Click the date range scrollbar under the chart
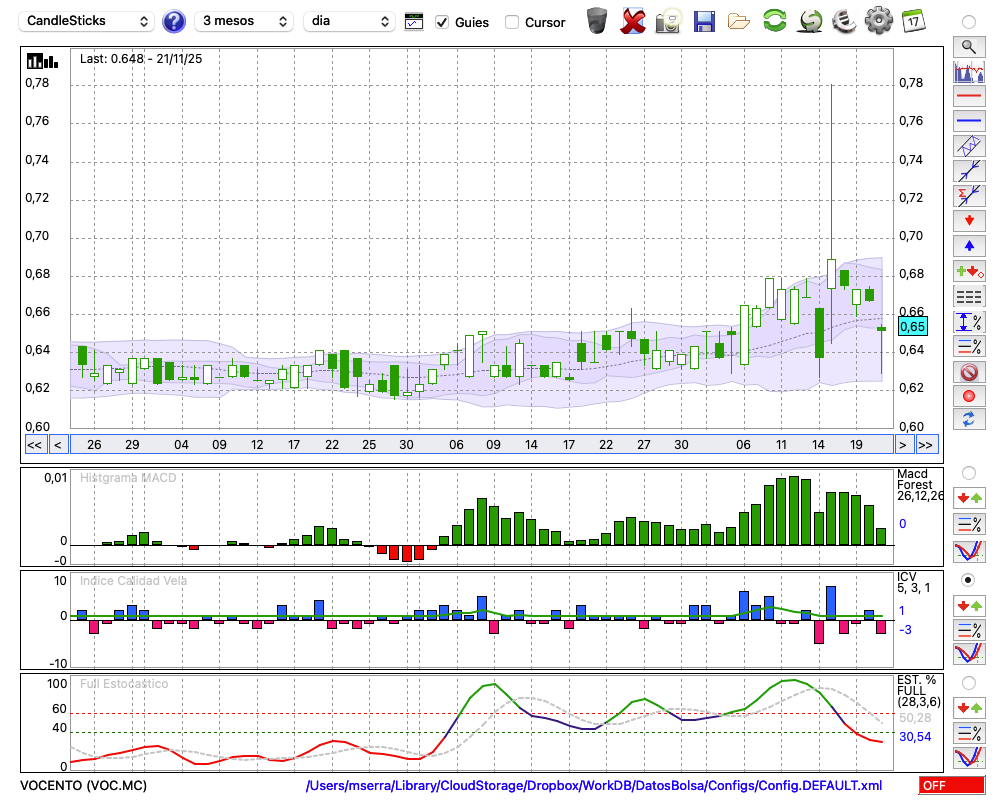The width and height of the screenshot is (1000, 800). tap(480, 444)
